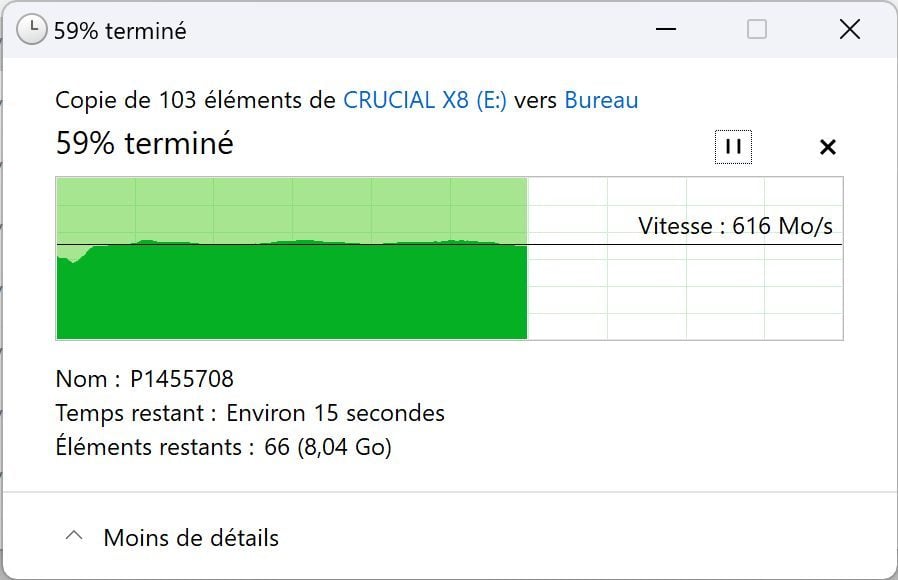
Task: Click the "Environ 15 secondes" remaining time
Action: pos(335,413)
